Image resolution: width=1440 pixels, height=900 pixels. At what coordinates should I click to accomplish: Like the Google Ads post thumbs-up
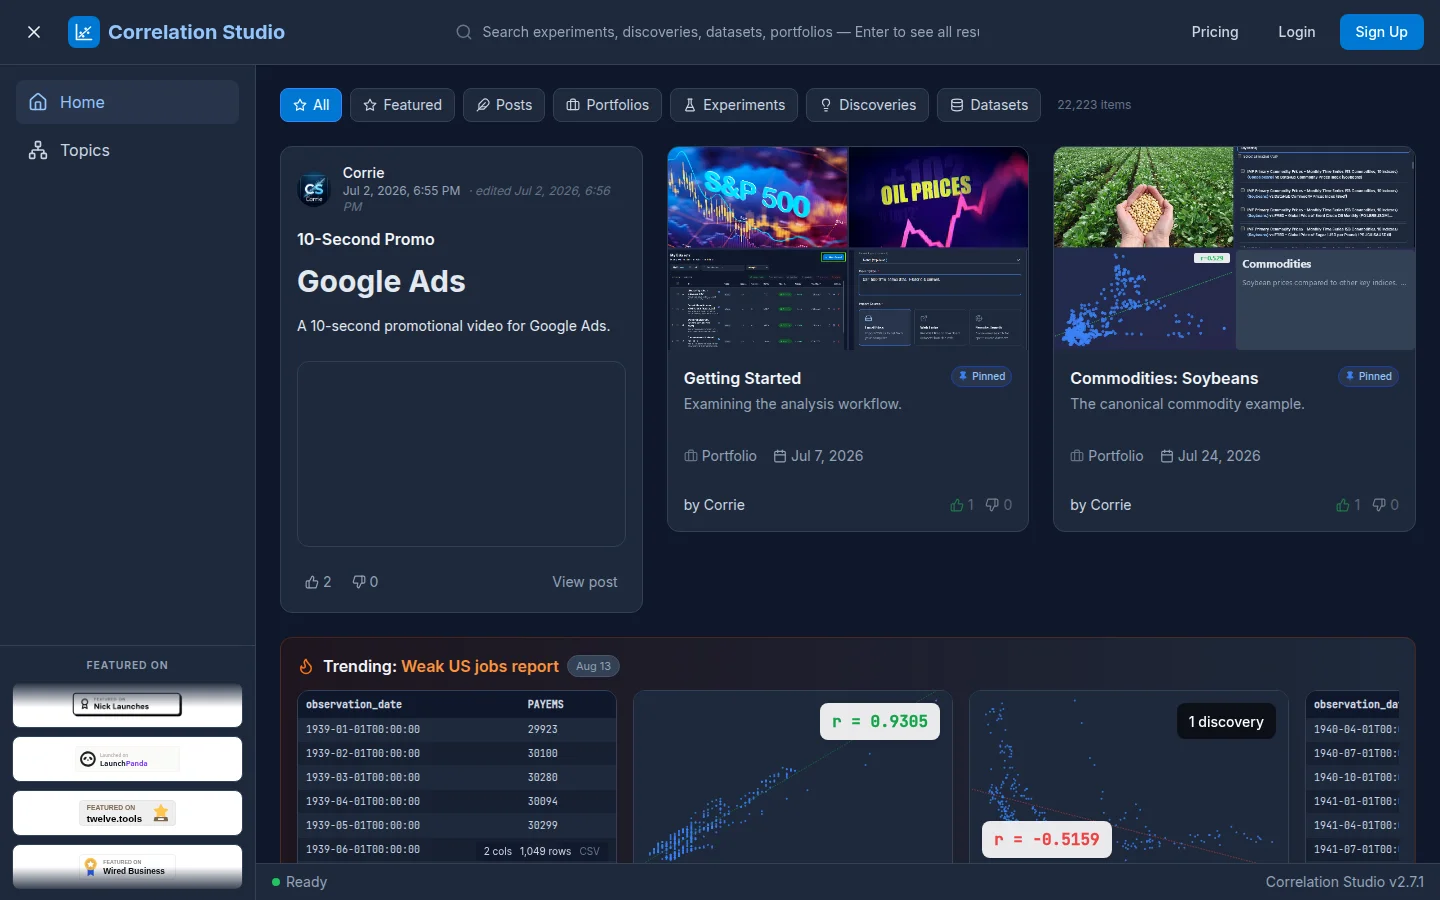click(x=317, y=582)
